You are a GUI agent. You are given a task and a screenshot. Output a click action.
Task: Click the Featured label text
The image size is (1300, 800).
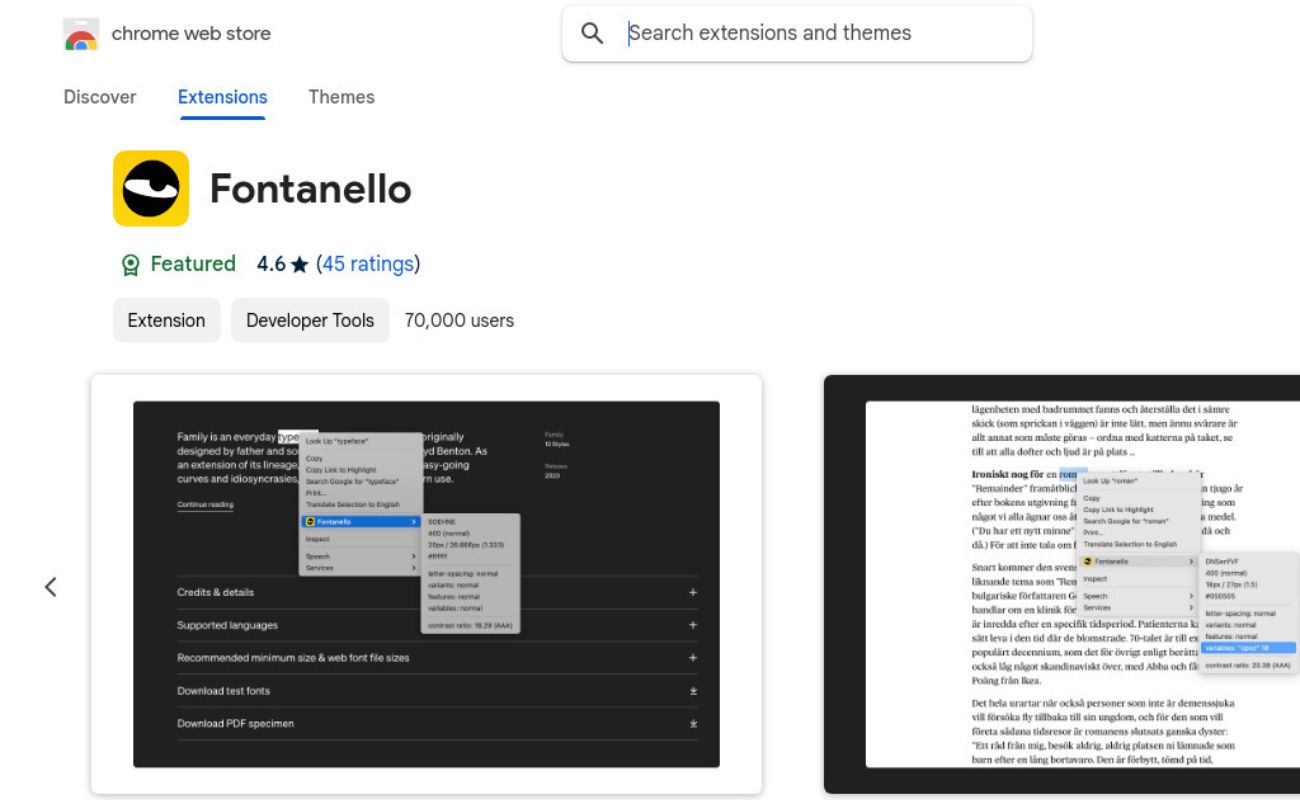click(193, 264)
